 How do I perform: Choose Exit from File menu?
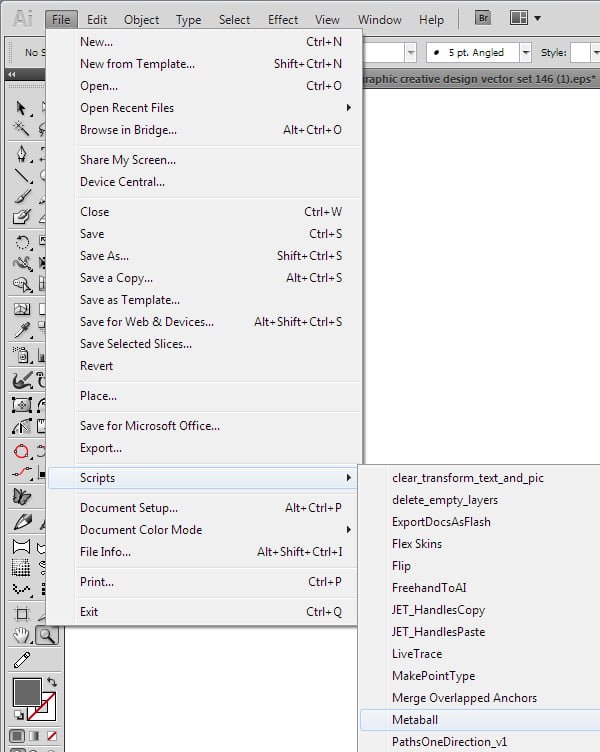click(x=205, y=612)
